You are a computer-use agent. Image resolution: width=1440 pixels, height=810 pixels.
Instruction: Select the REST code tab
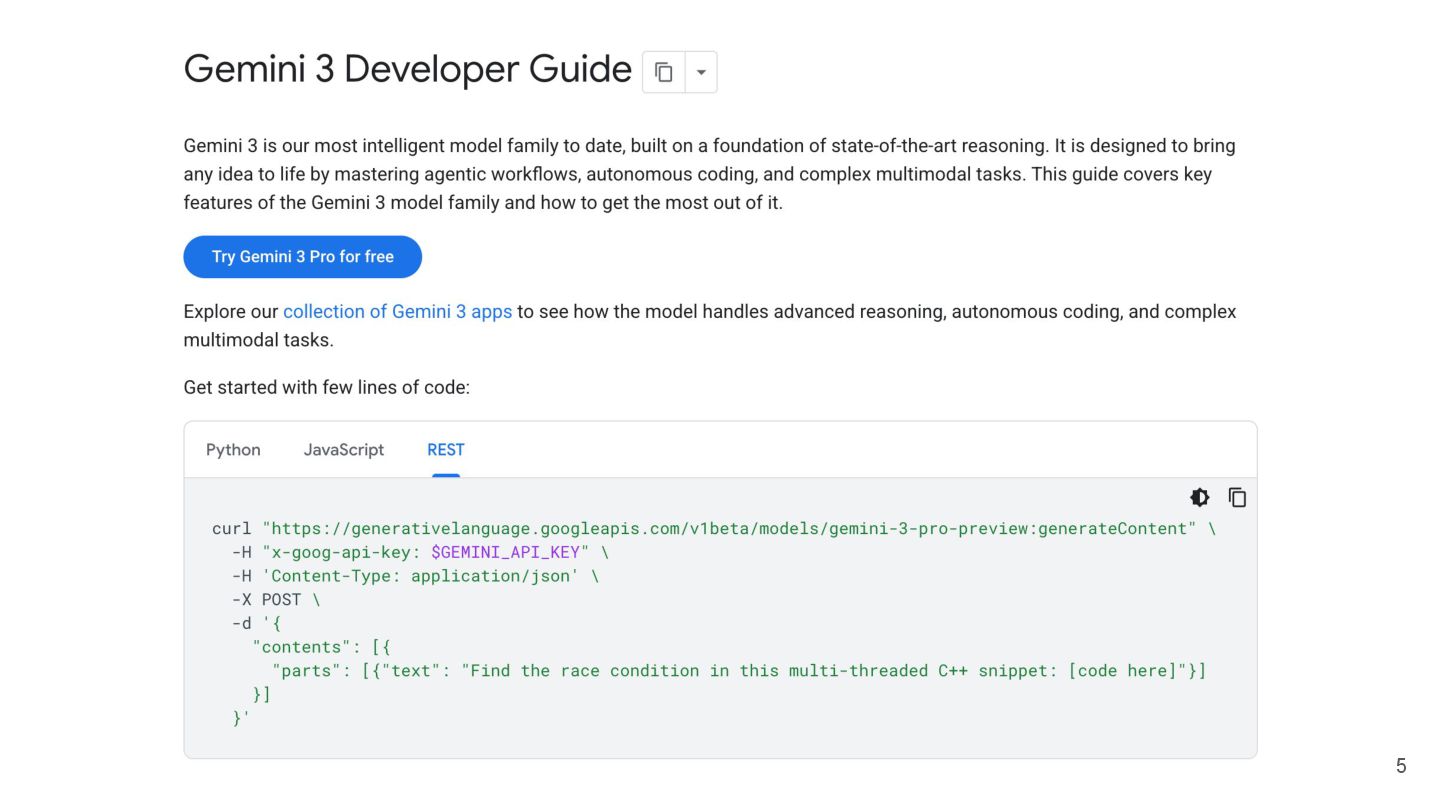click(x=446, y=450)
